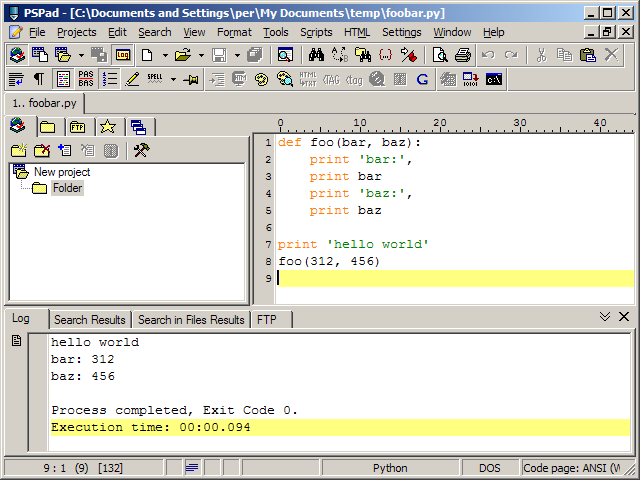Image resolution: width=640 pixels, height=480 pixels.
Task: Click the Save all files icon
Action: [255, 55]
